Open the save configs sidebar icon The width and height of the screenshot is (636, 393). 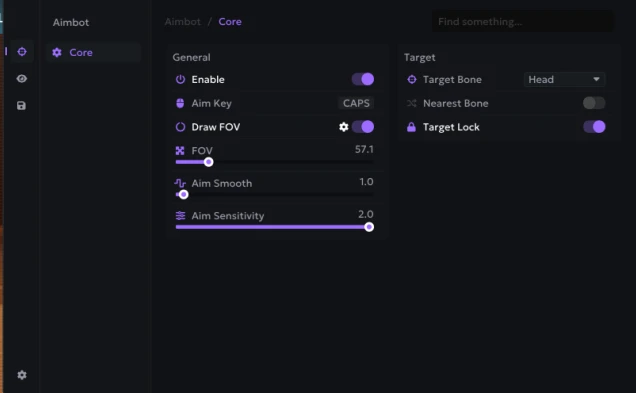21,105
